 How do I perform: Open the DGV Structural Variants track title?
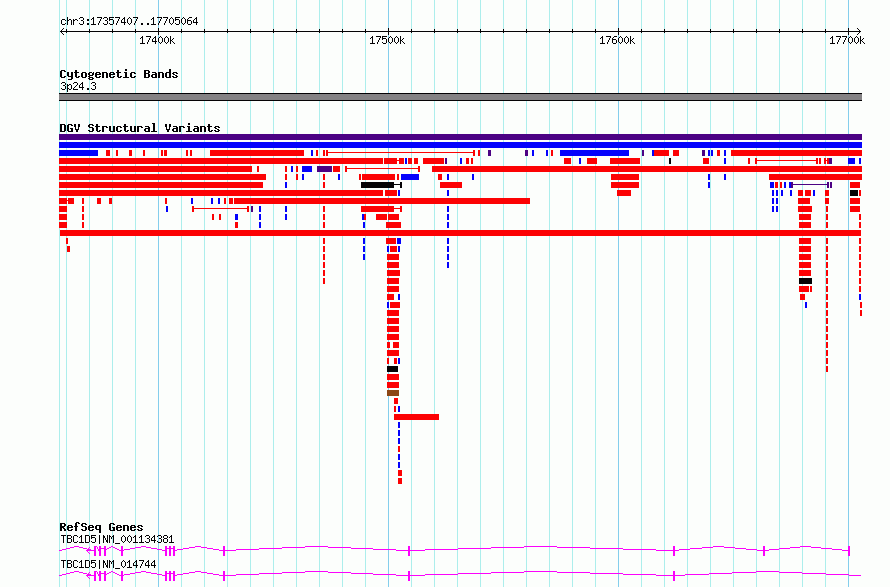point(140,128)
